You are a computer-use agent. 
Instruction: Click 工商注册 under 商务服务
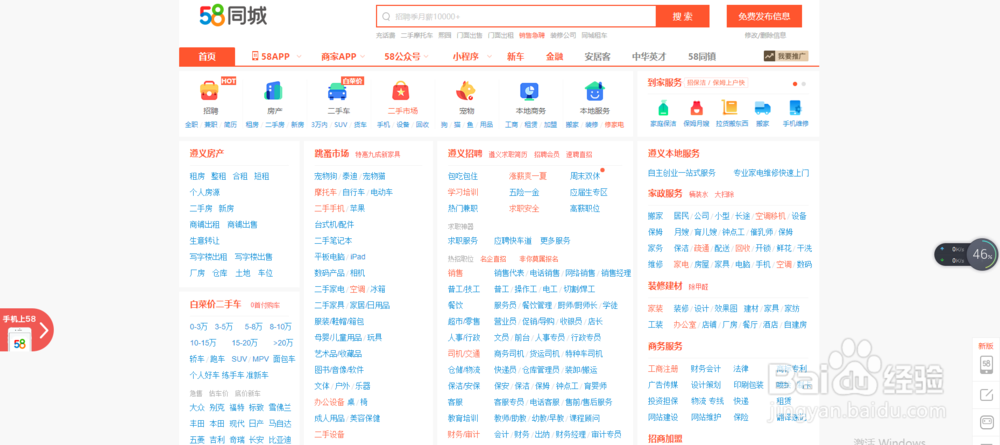(663, 369)
